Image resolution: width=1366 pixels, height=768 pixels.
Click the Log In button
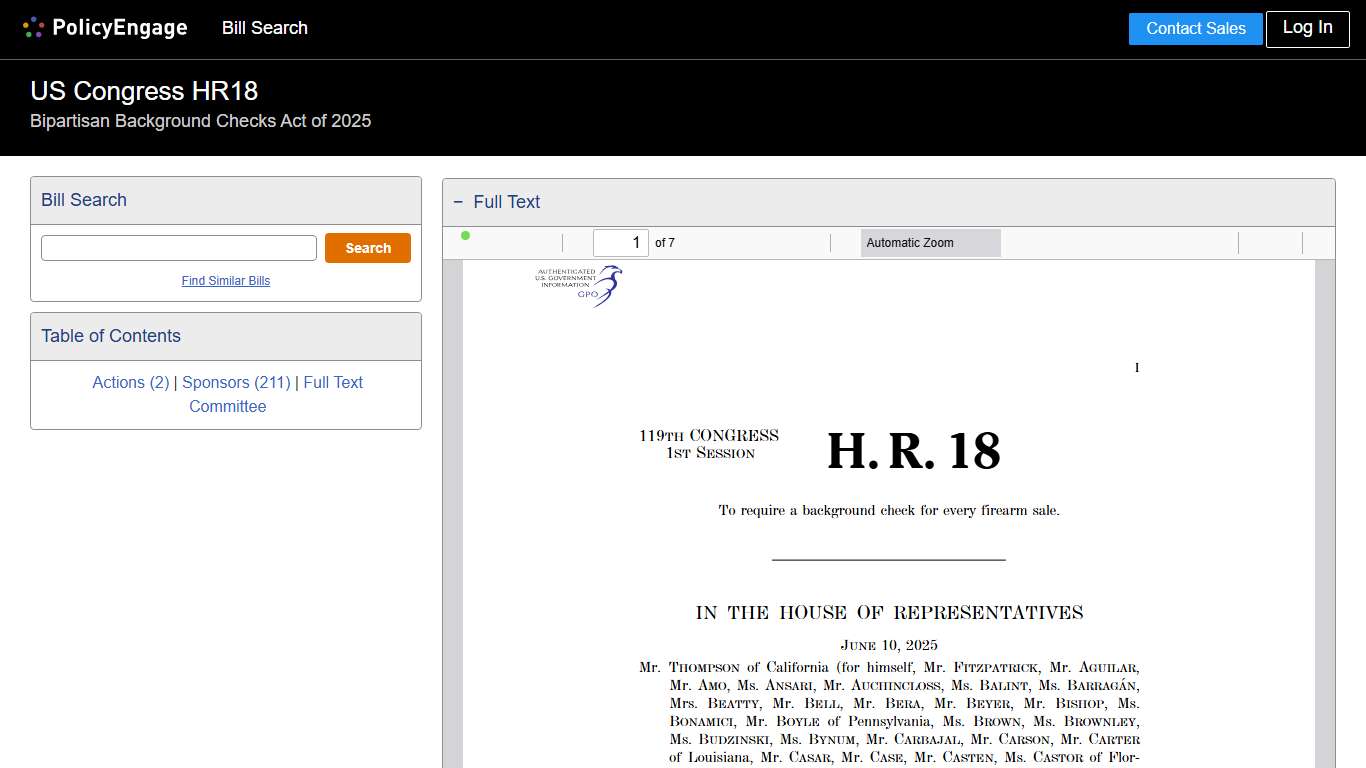click(x=1307, y=28)
